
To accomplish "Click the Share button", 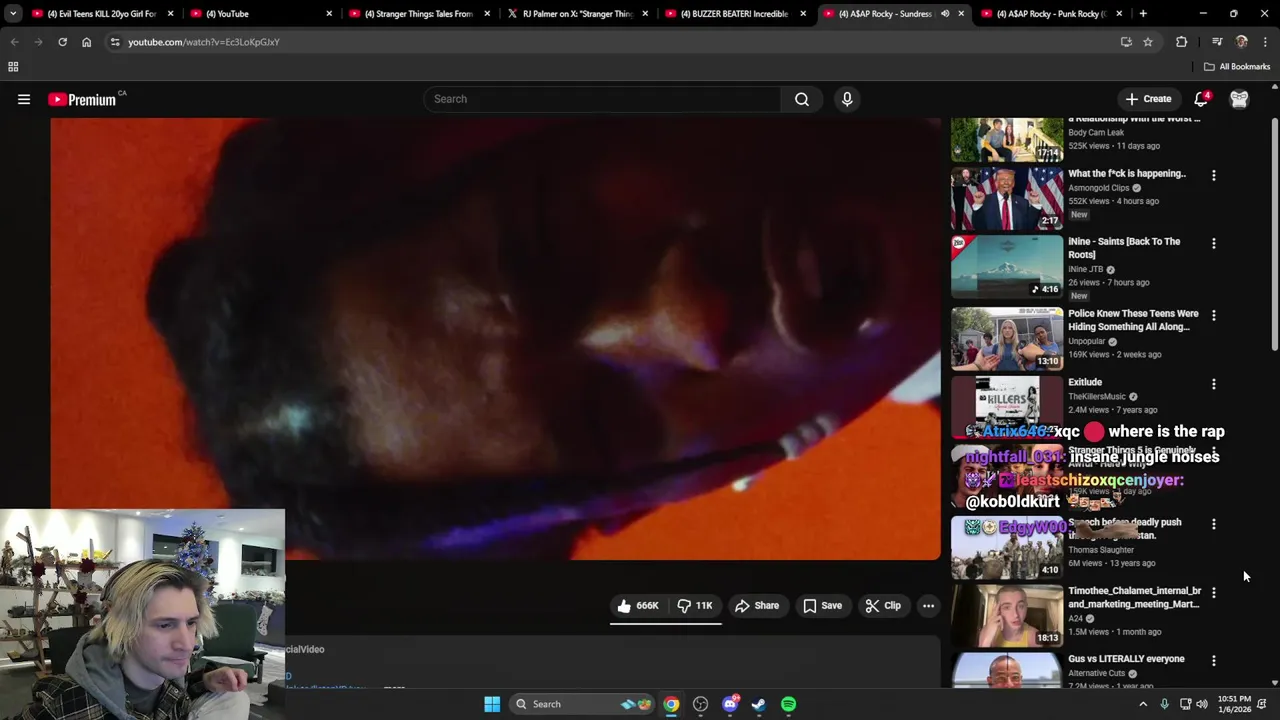I will tap(756, 606).
